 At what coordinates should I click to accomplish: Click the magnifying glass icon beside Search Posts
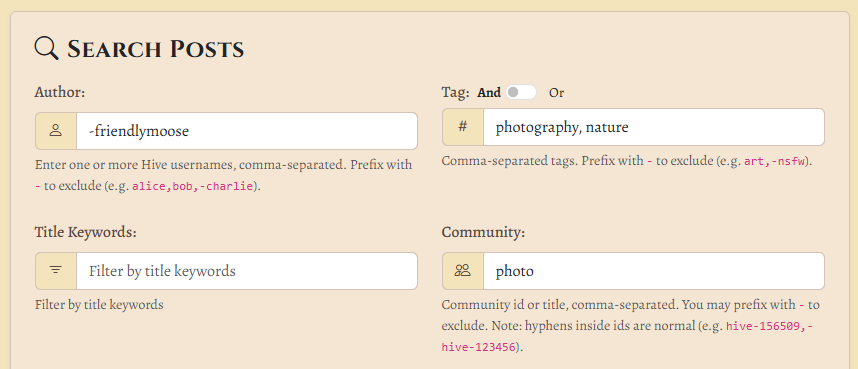[x=46, y=48]
